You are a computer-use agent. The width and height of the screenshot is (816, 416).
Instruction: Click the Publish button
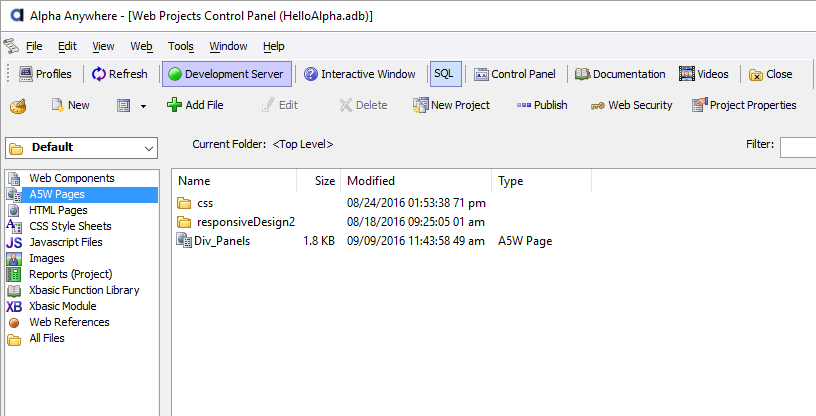(x=542, y=105)
